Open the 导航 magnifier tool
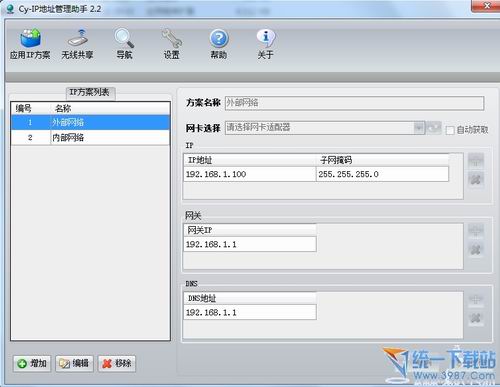 [124, 44]
